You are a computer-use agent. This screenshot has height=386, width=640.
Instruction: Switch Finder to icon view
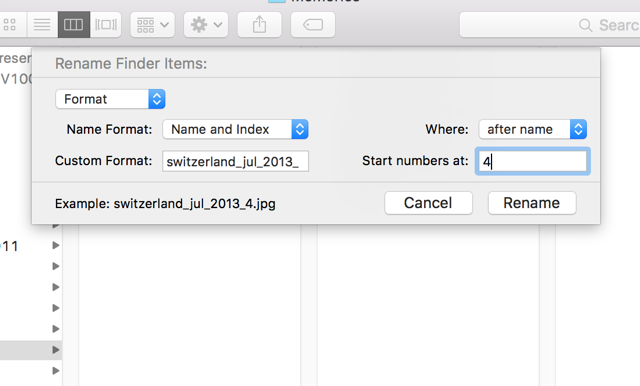[x=10, y=25]
